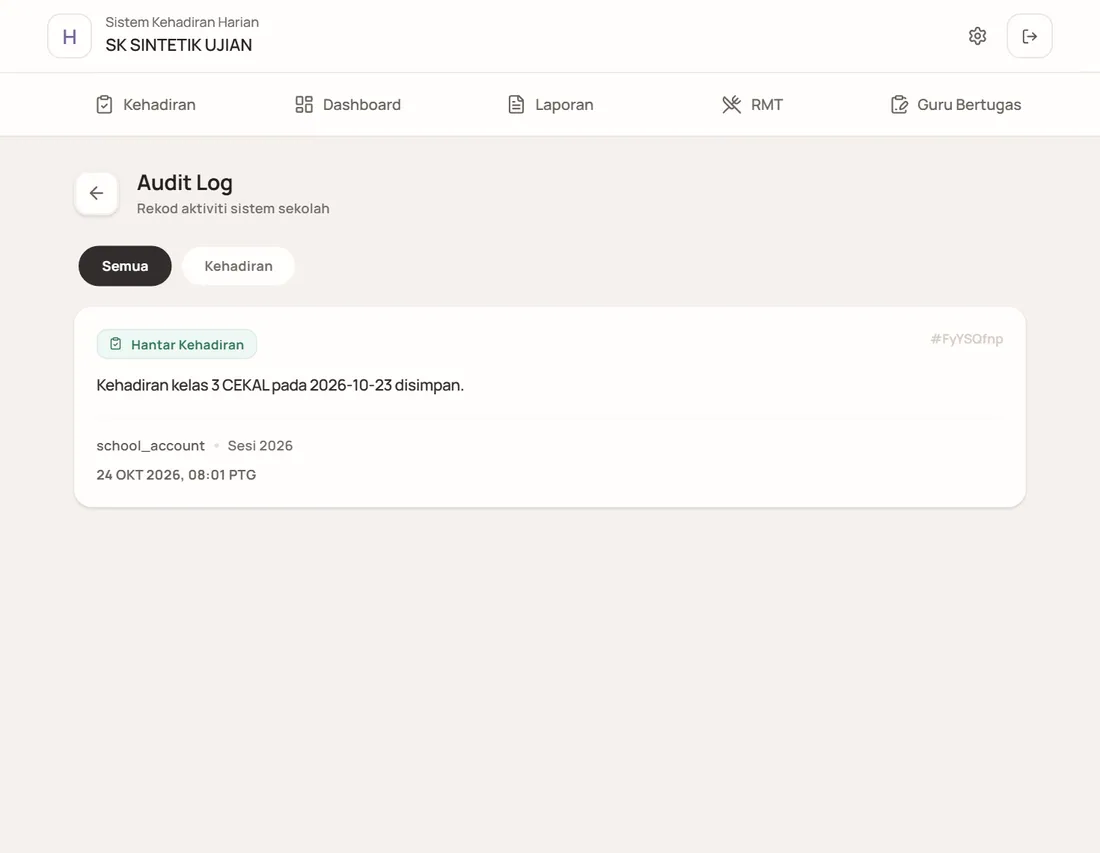Click the Guru Bertugas clipboard-pen icon
The height and width of the screenshot is (853, 1100).
(899, 105)
